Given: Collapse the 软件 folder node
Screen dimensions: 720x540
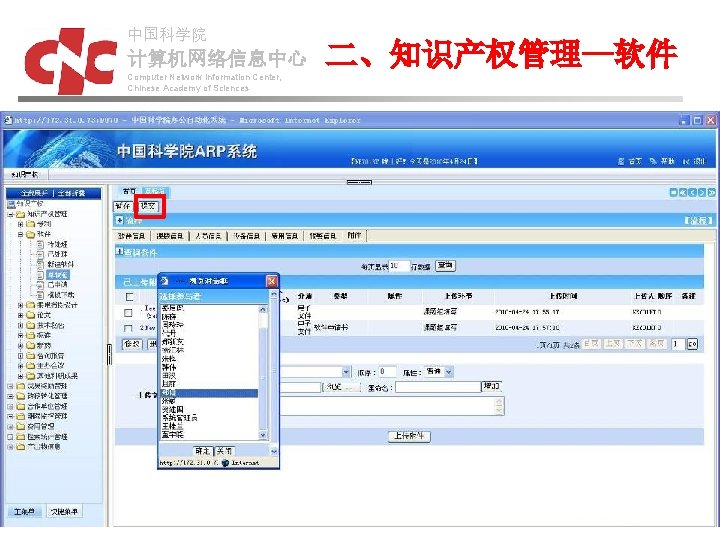Looking at the screenshot, I should click(21, 234).
